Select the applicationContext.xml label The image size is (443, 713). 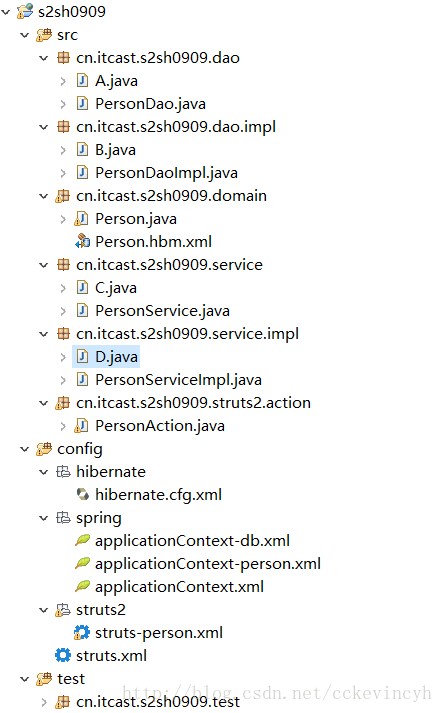[179, 587]
